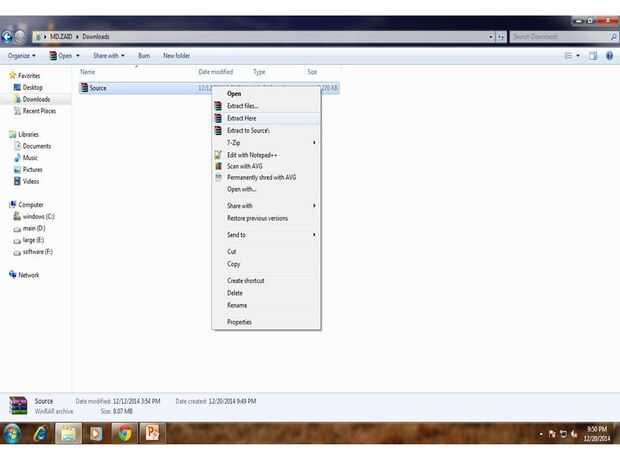This screenshot has height=465, width=620.
Task: Click the network tray icon
Action: point(563,434)
